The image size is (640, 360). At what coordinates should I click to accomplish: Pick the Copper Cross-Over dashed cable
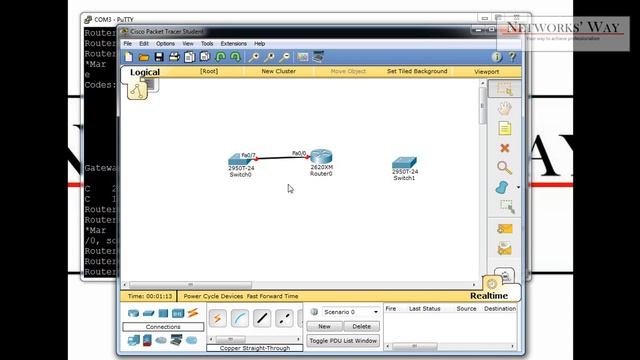tap(284, 318)
